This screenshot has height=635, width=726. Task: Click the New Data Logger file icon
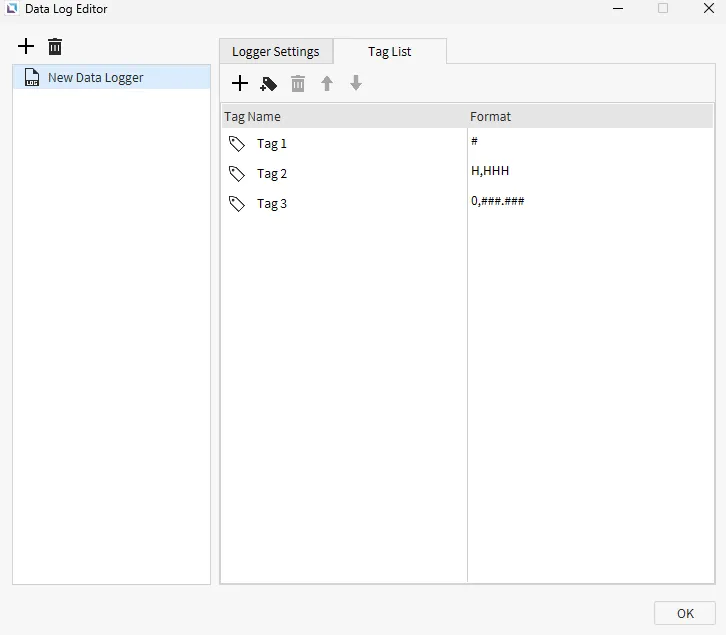click(x=32, y=78)
